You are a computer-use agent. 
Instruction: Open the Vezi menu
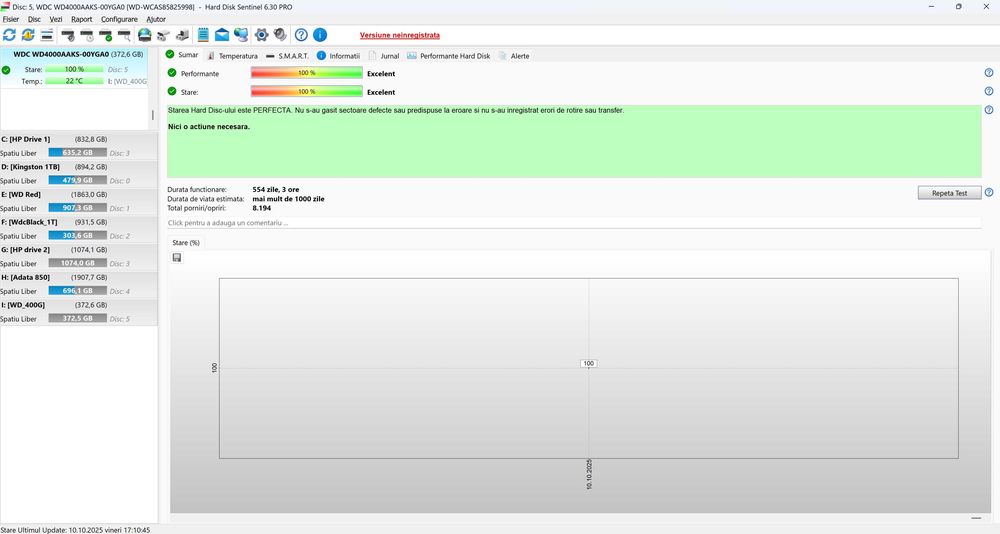tap(56, 19)
